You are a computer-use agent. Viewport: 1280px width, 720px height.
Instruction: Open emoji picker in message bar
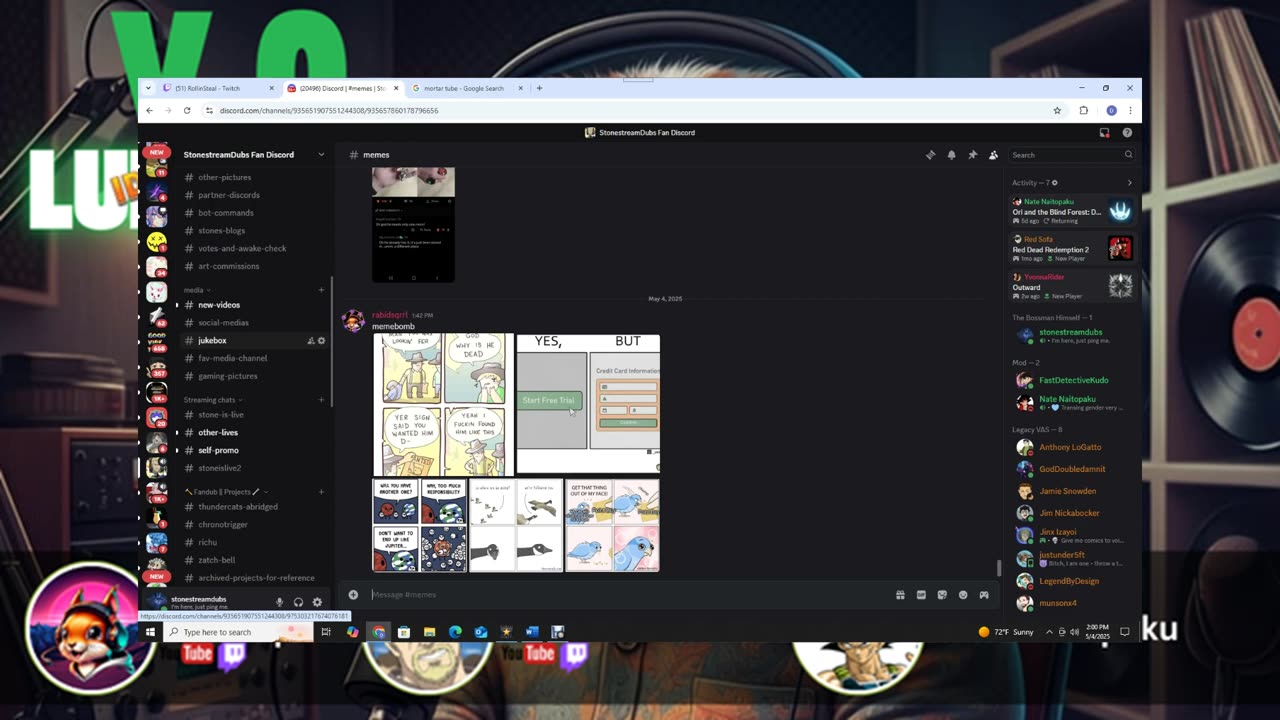pos(963,595)
